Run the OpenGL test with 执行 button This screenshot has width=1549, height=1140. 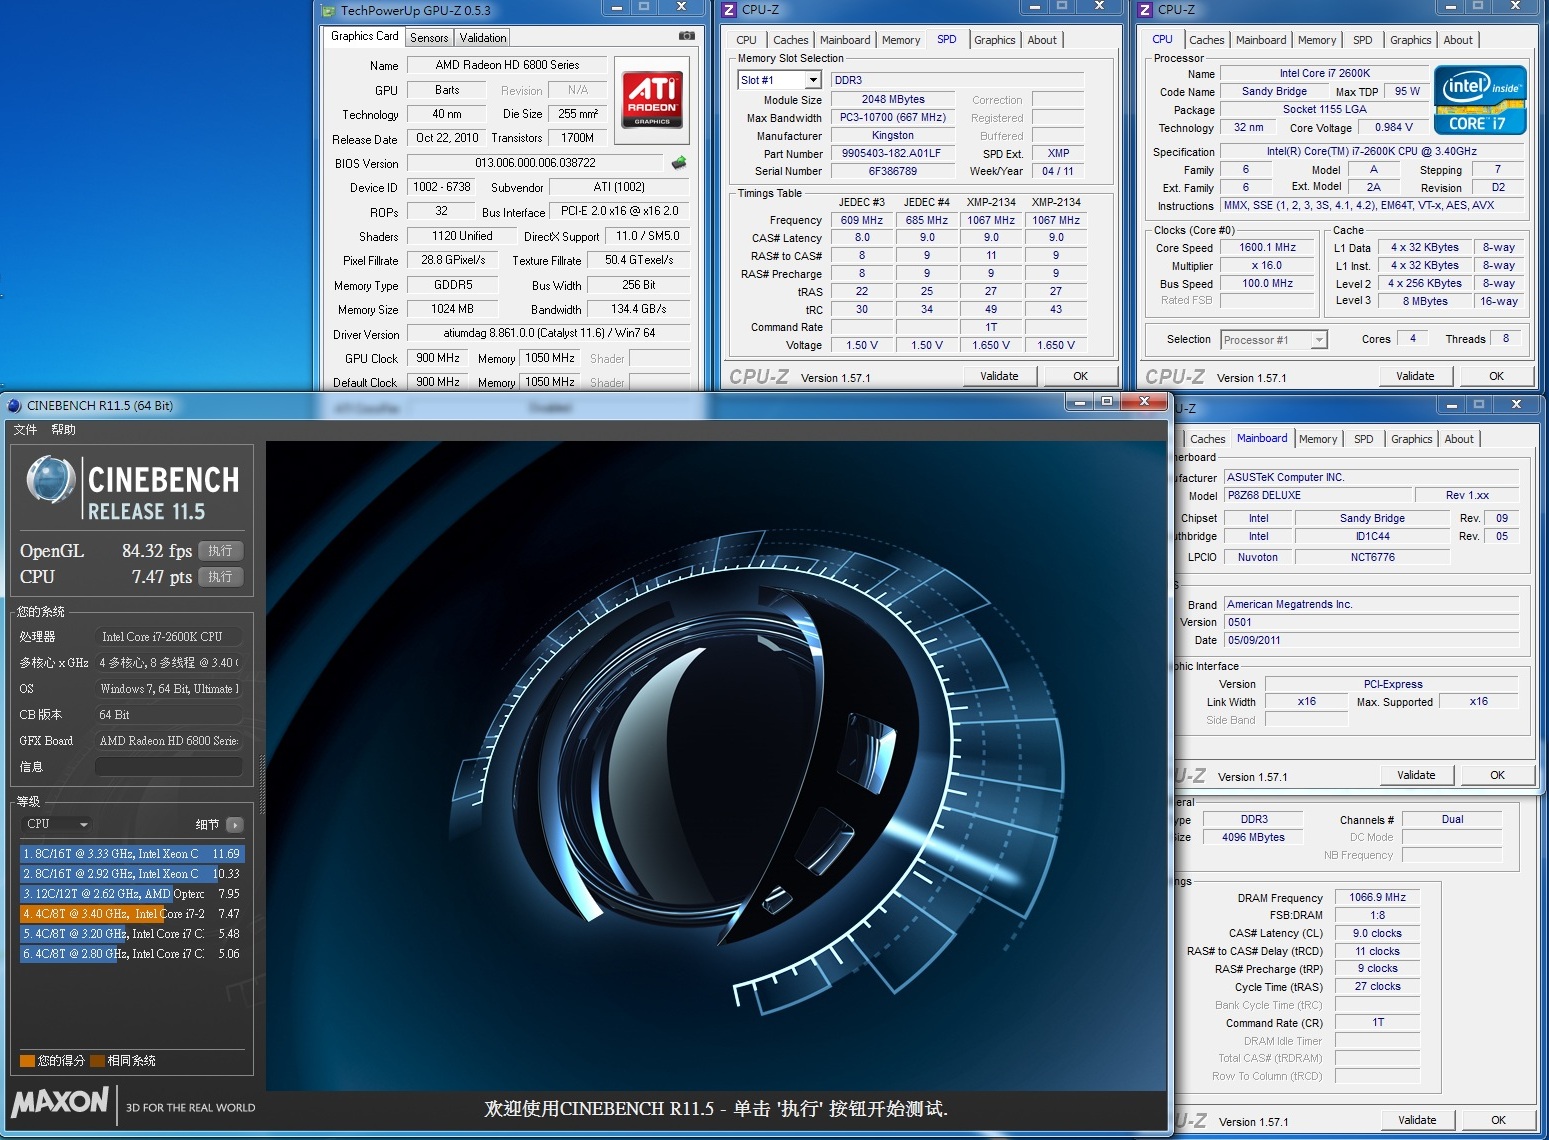(220, 551)
